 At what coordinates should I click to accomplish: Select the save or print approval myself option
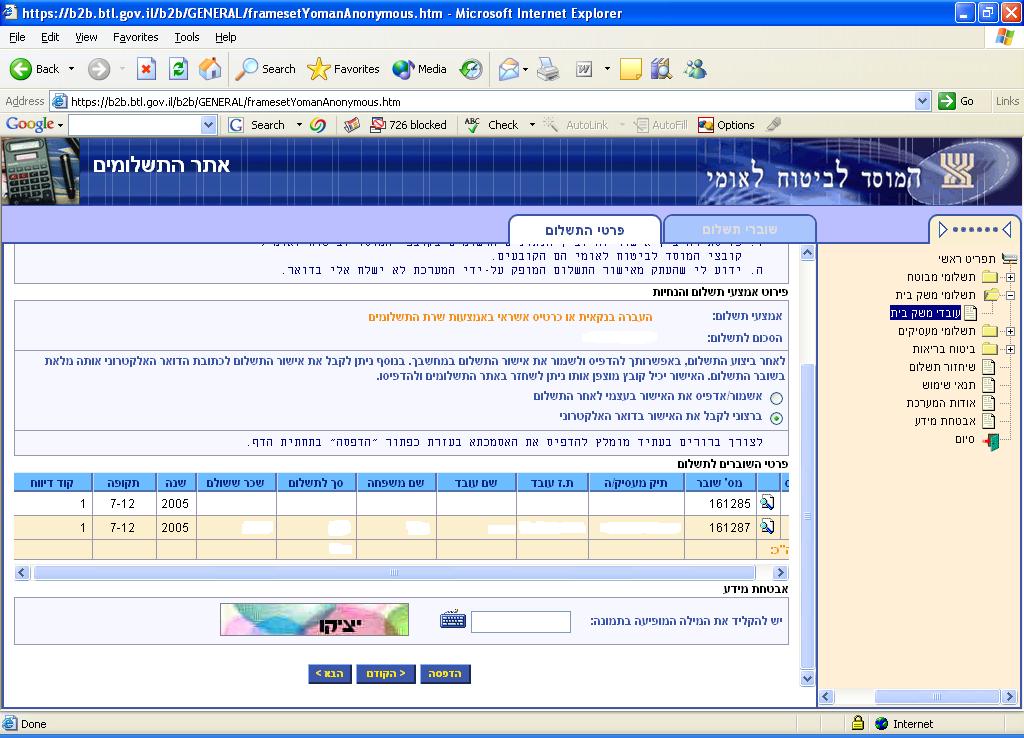pyautogui.click(x=777, y=398)
